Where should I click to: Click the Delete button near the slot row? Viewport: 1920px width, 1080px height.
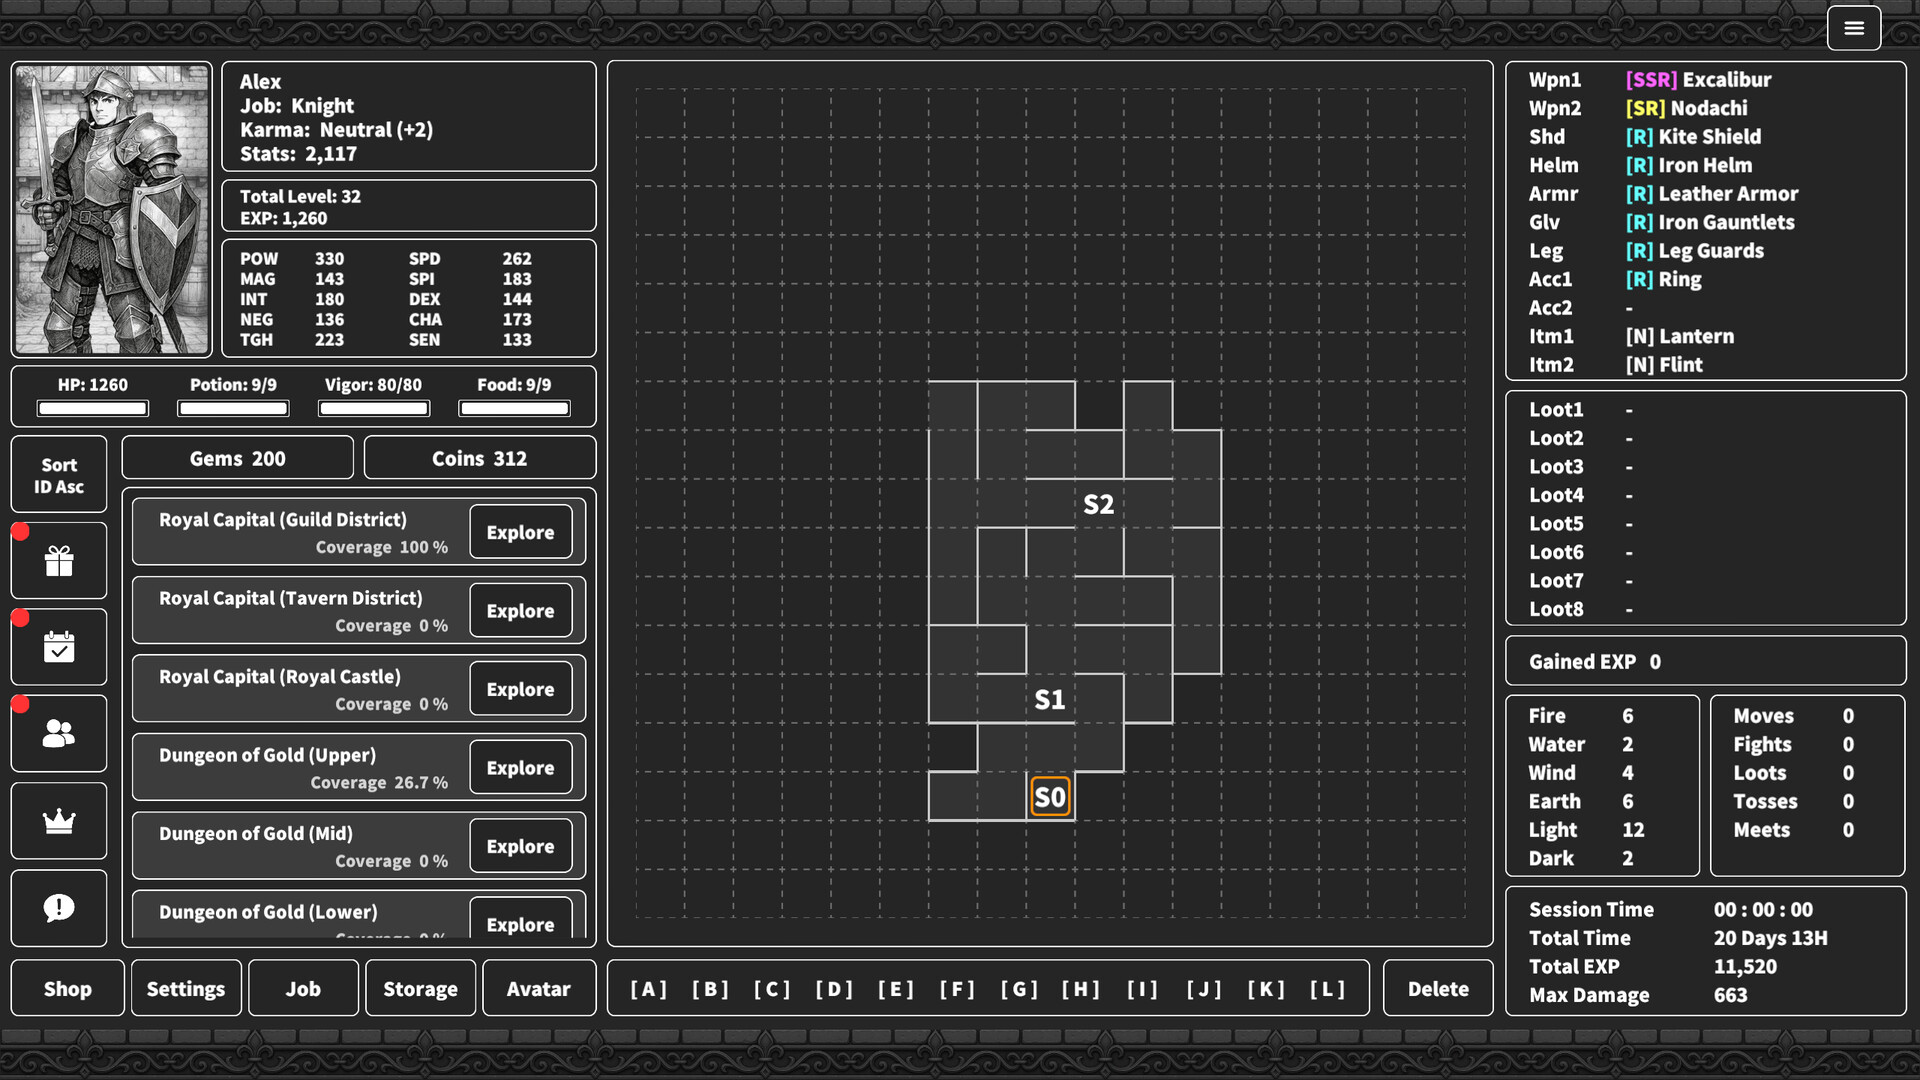[1438, 988]
